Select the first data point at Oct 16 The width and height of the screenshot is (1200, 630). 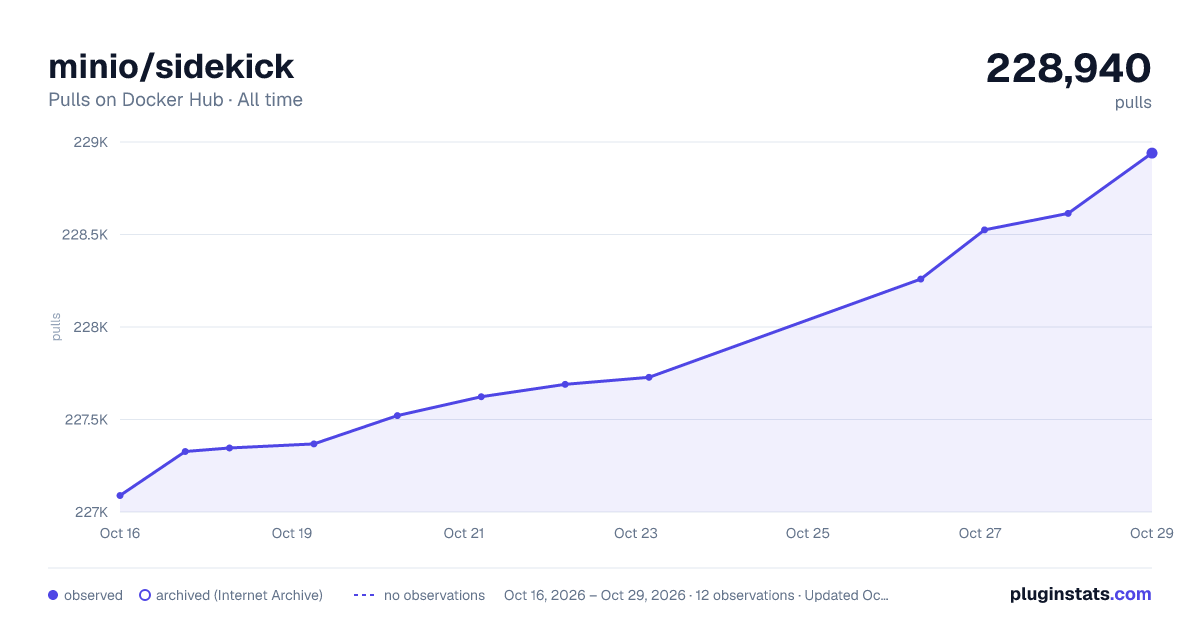click(x=120, y=495)
